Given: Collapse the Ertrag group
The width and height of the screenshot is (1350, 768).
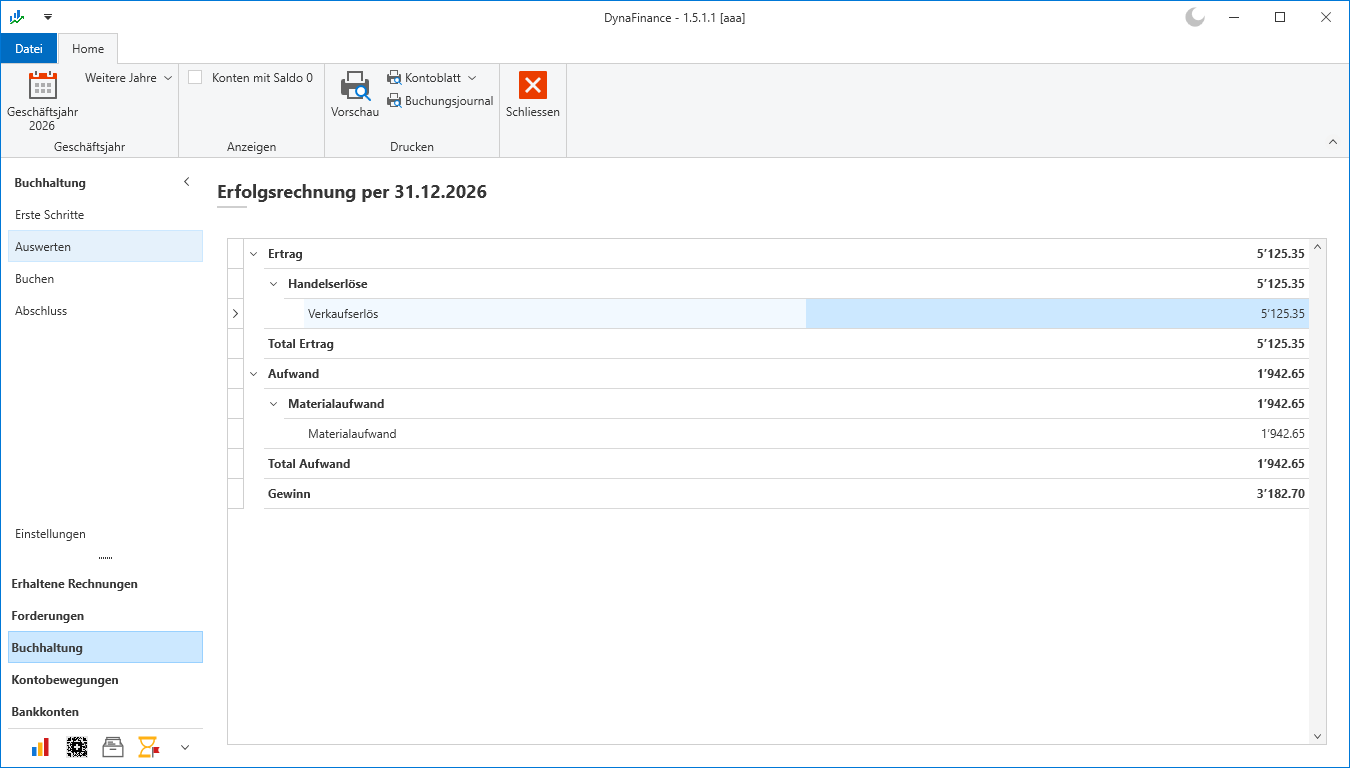Looking at the screenshot, I should pos(253,254).
